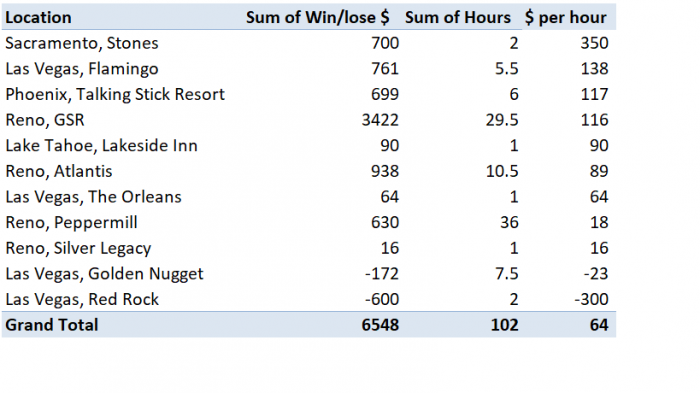This screenshot has height=393, width=700.
Task: Select the Reno, Silver Legacy cell
Action: [x=78, y=248]
